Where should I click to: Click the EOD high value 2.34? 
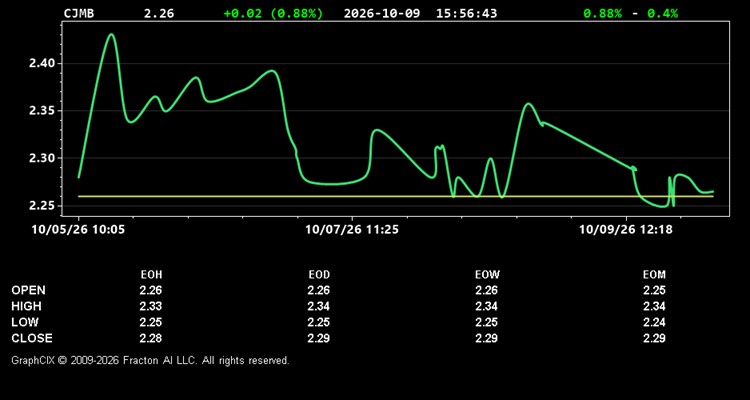(319, 306)
